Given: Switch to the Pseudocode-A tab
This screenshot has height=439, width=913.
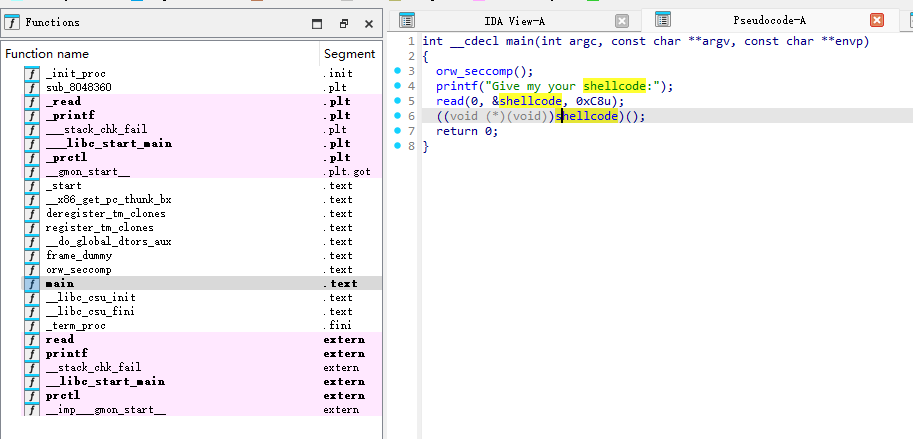Looking at the screenshot, I should point(769,20).
